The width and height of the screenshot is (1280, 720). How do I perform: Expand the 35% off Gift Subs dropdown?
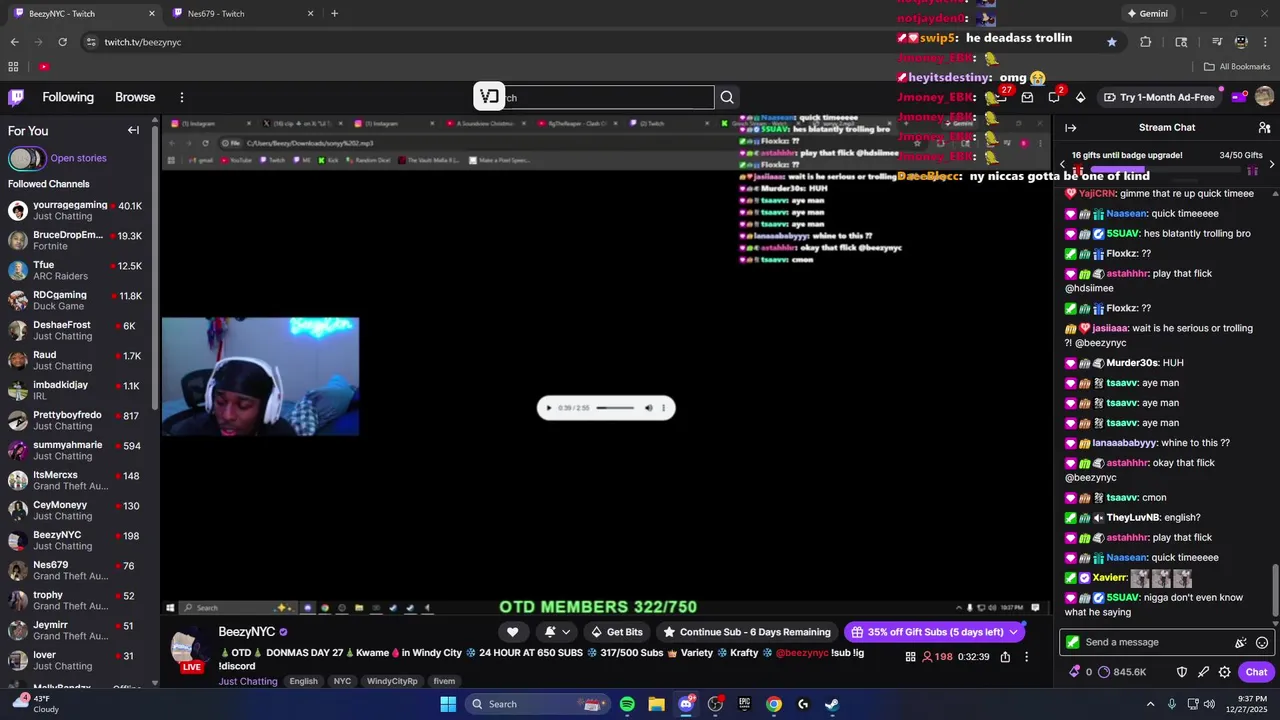pyautogui.click(x=1013, y=632)
